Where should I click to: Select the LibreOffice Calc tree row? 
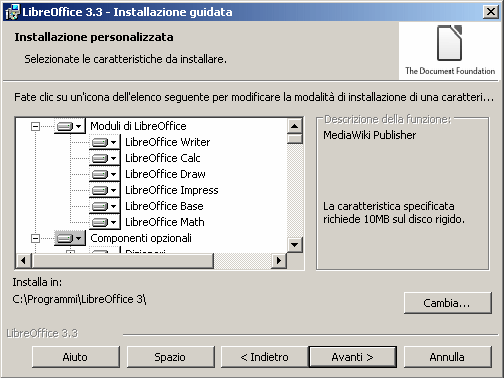pos(163,158)
